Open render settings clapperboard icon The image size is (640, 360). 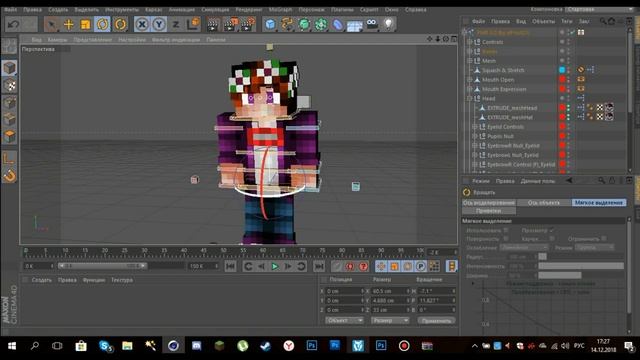(x=248, y=24)
